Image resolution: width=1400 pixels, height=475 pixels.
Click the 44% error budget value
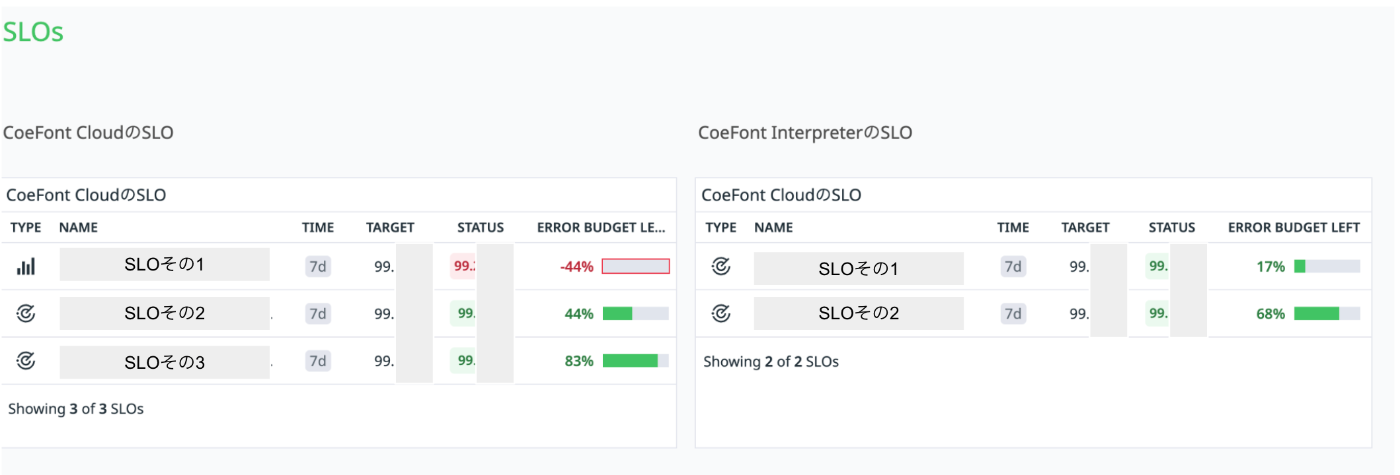(579, 314)
